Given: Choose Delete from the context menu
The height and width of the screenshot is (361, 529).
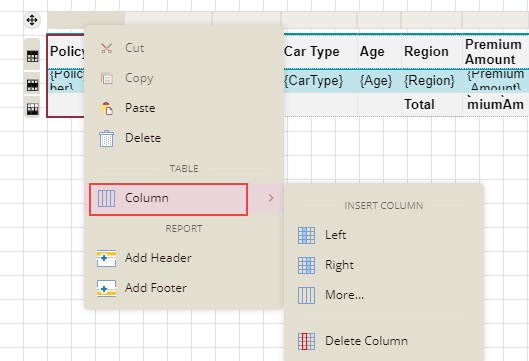Looking at the screenshot, I should [x=184, y=138].
